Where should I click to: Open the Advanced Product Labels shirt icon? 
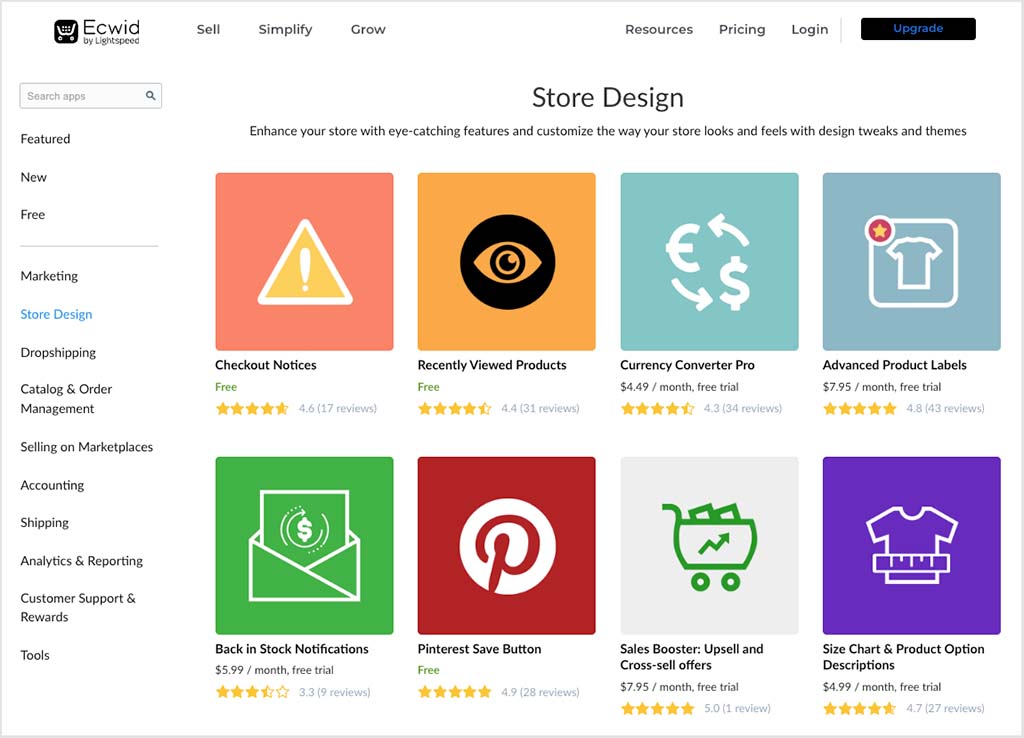(912, 261)
